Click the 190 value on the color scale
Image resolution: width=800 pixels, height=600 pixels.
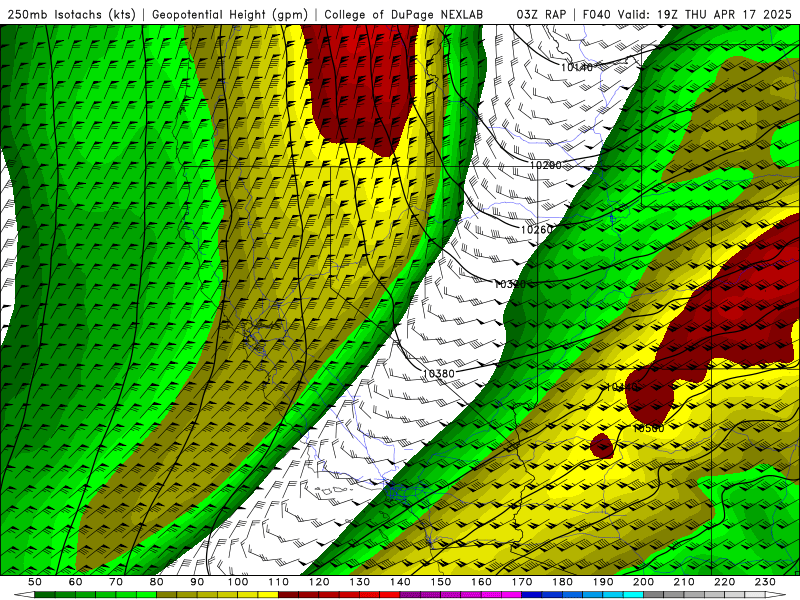(603, 582)
